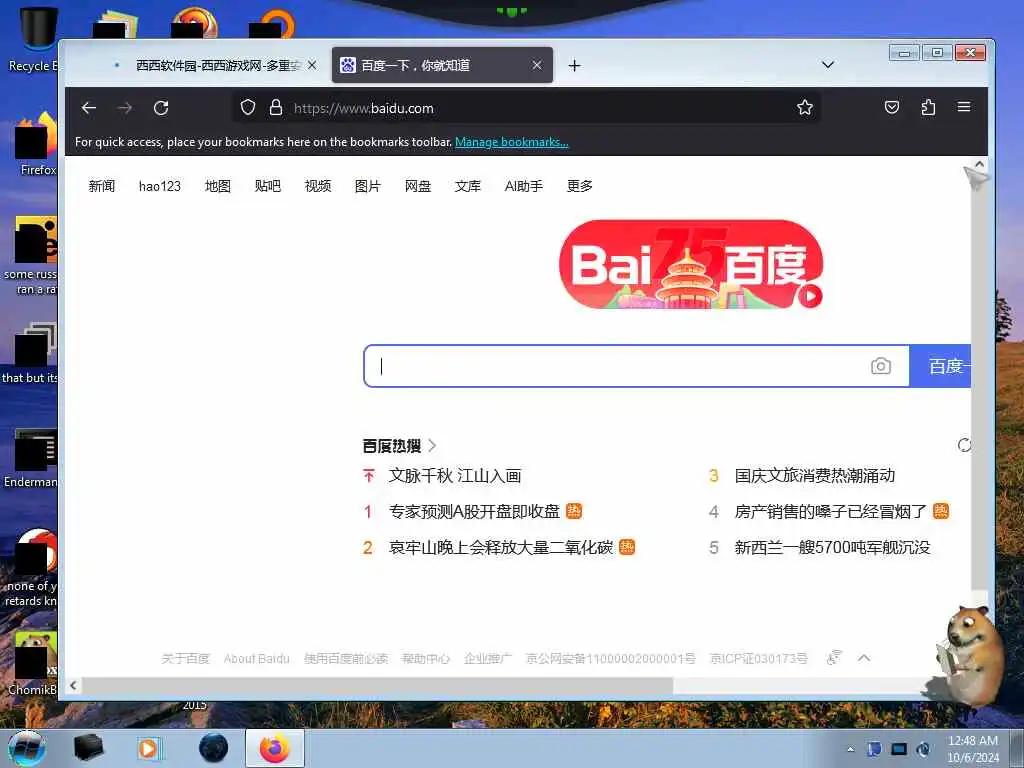Refresh the hot search list icon
1024x768 pixels.
pyautogui.click(x=964, y=445)
